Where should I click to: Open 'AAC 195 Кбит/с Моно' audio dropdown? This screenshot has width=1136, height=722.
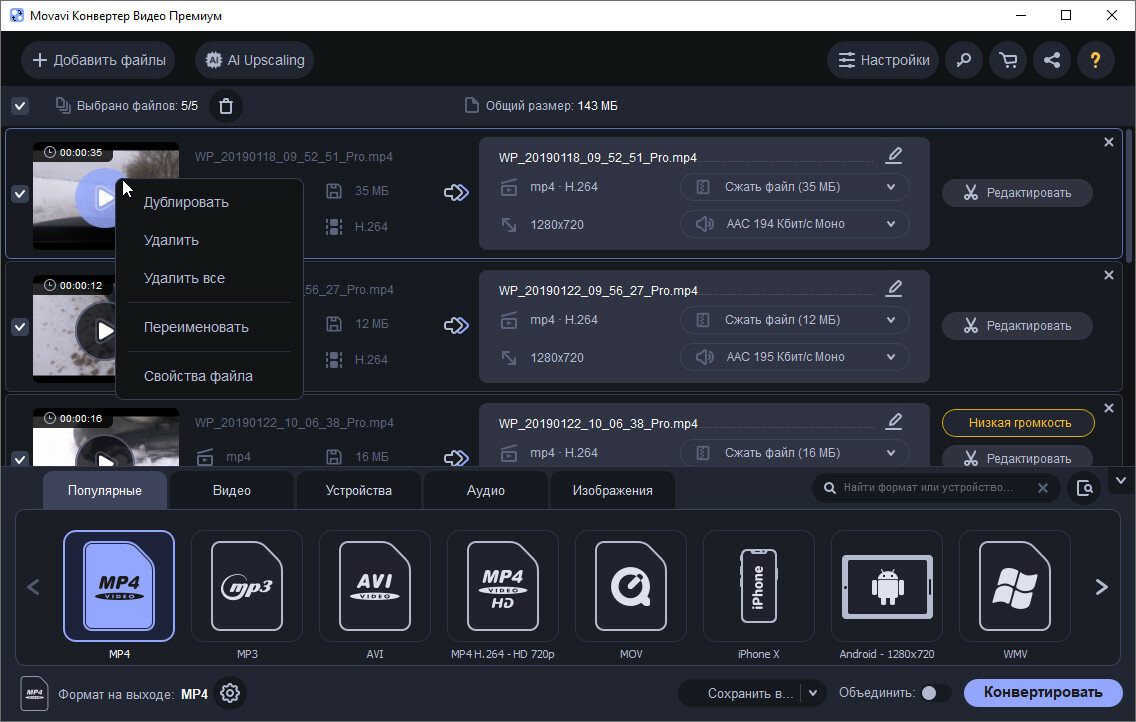[x=794, y=357]
